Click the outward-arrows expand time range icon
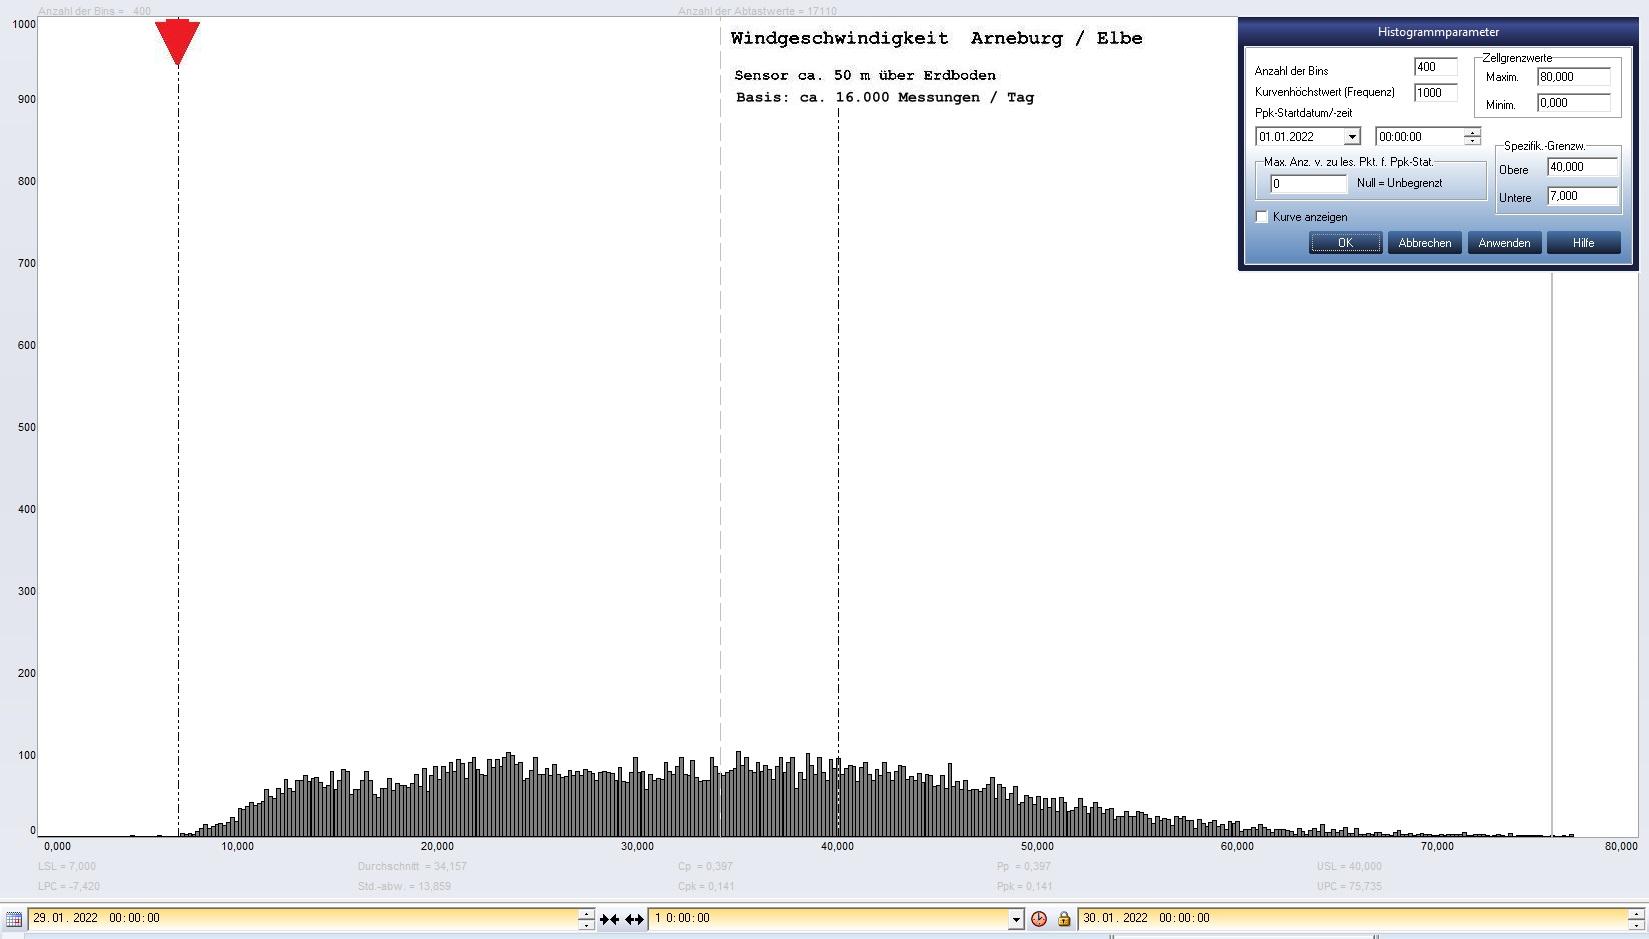This screenshot has height=939, width=1649. 634,919
